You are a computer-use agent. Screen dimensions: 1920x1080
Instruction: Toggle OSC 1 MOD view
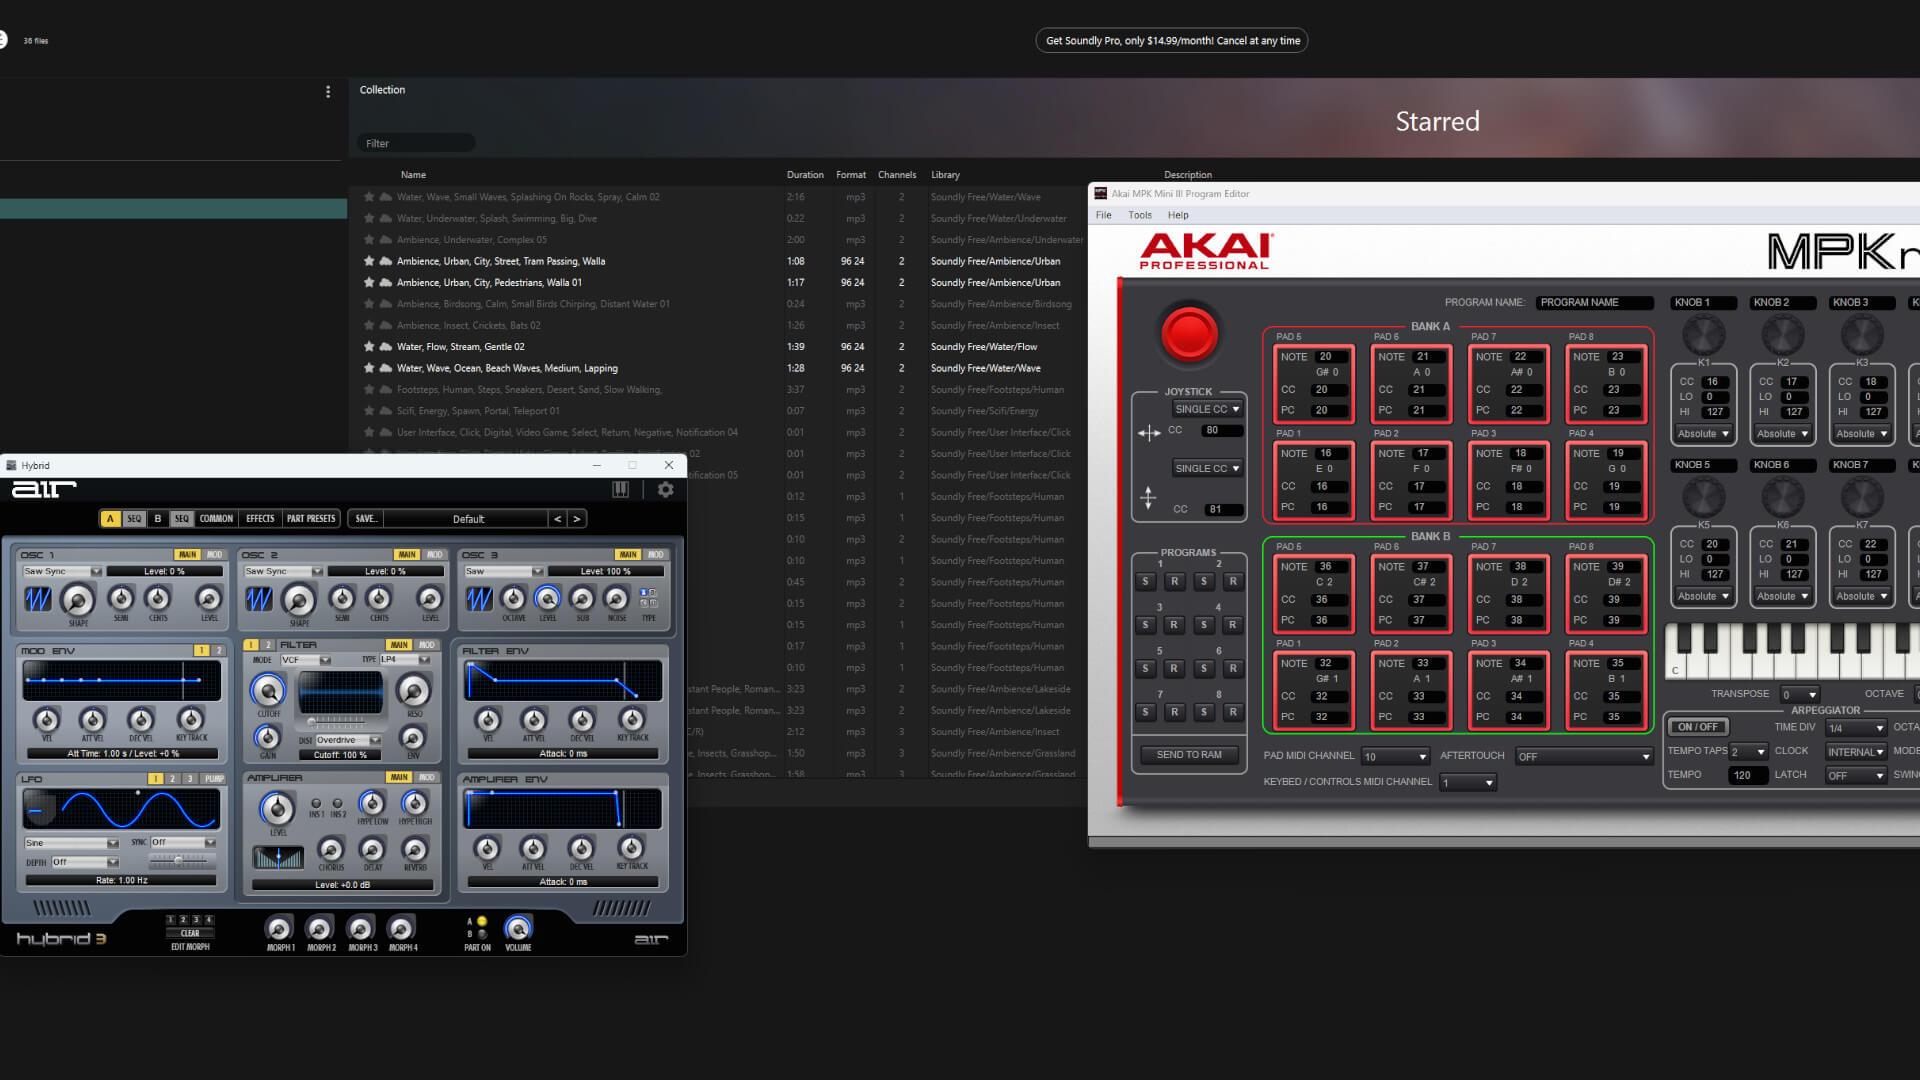coord(214,555)
